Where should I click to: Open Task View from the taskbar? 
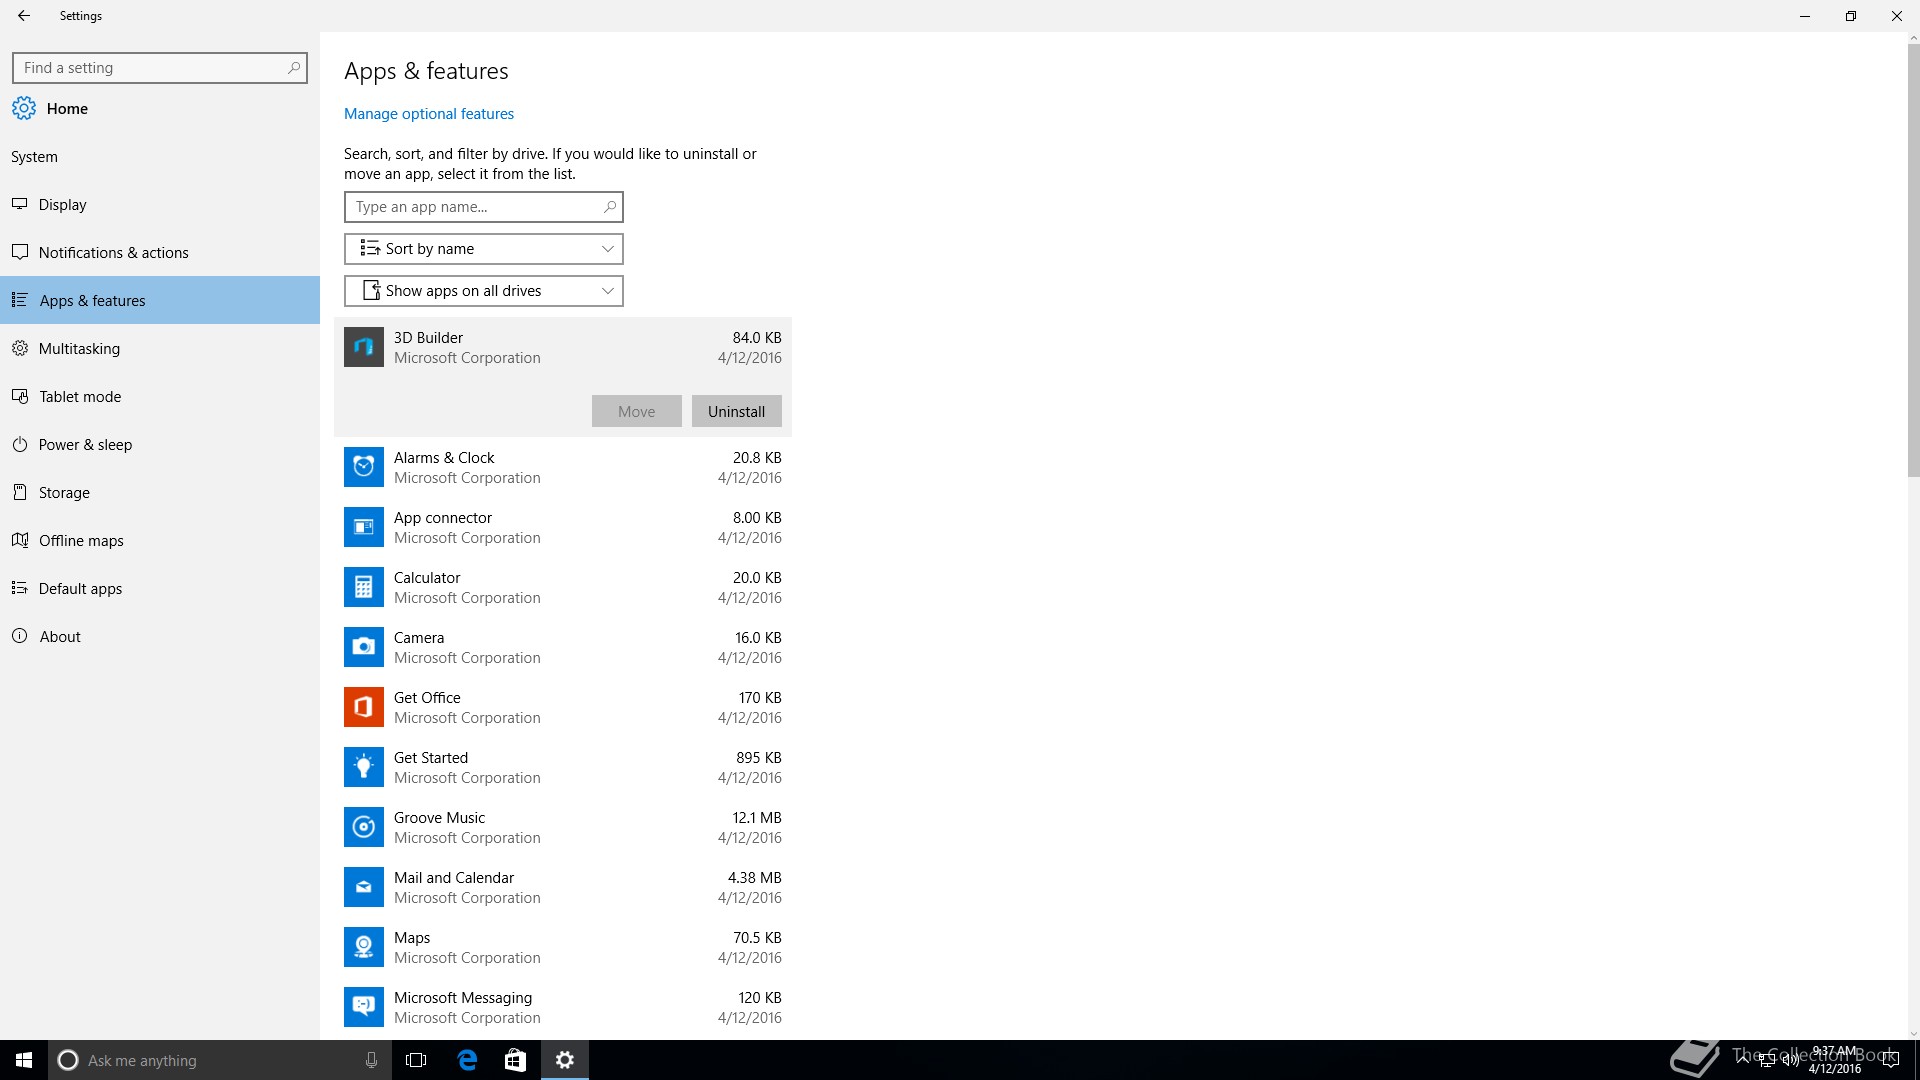point(416,1060)
